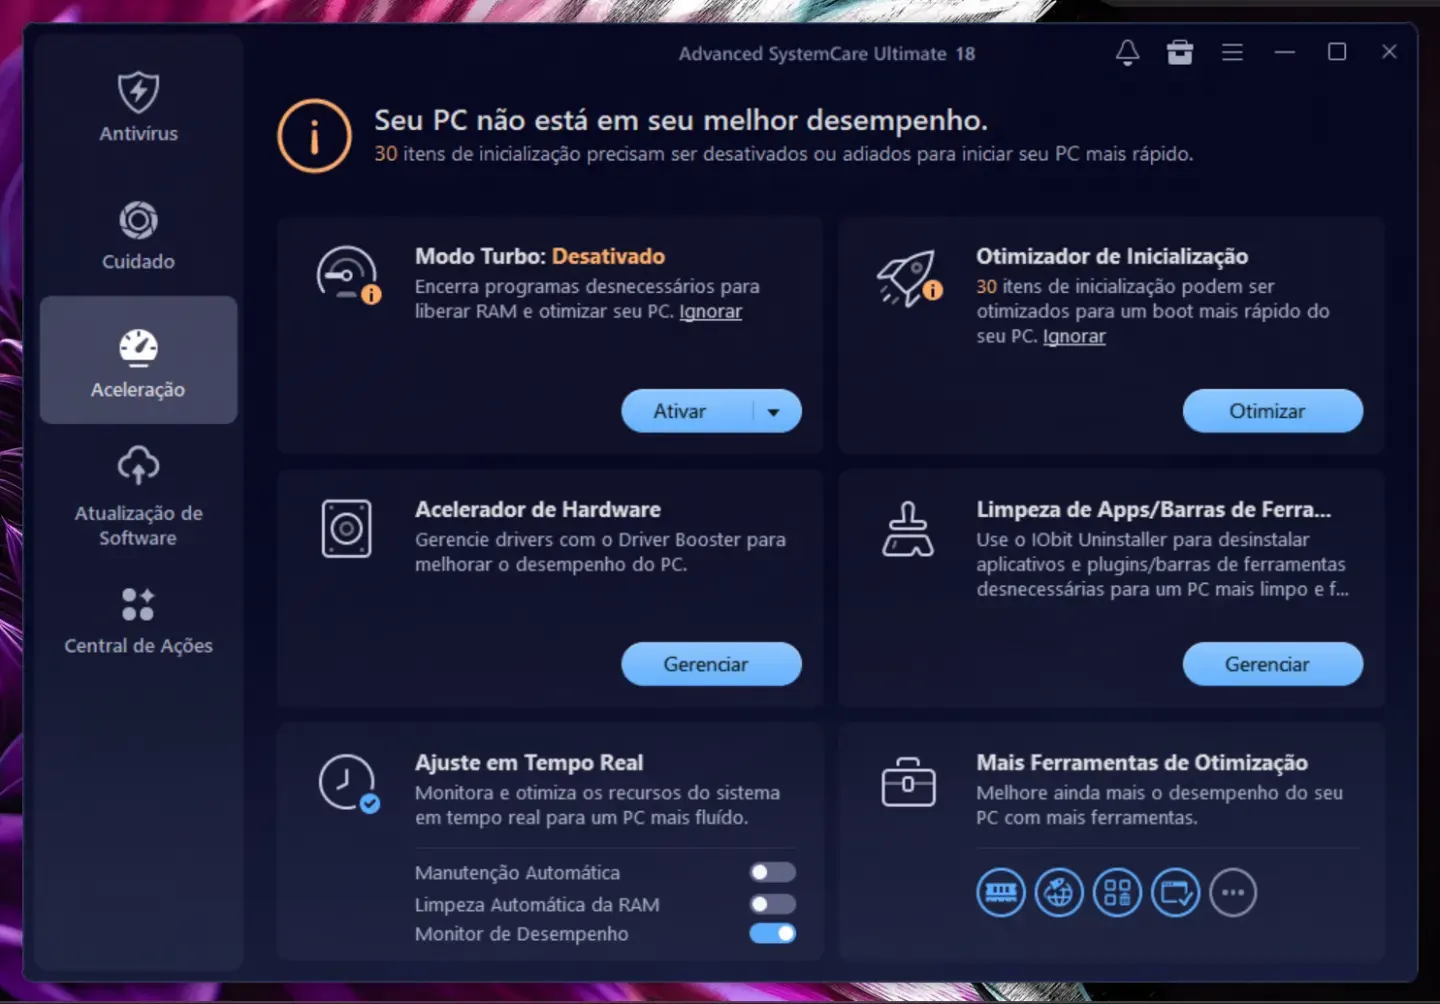Click Otimizar to optimize startup items
The width and height of the screenshot is (1440, 1004).
pyautogui.click(x=1272, y=411)
